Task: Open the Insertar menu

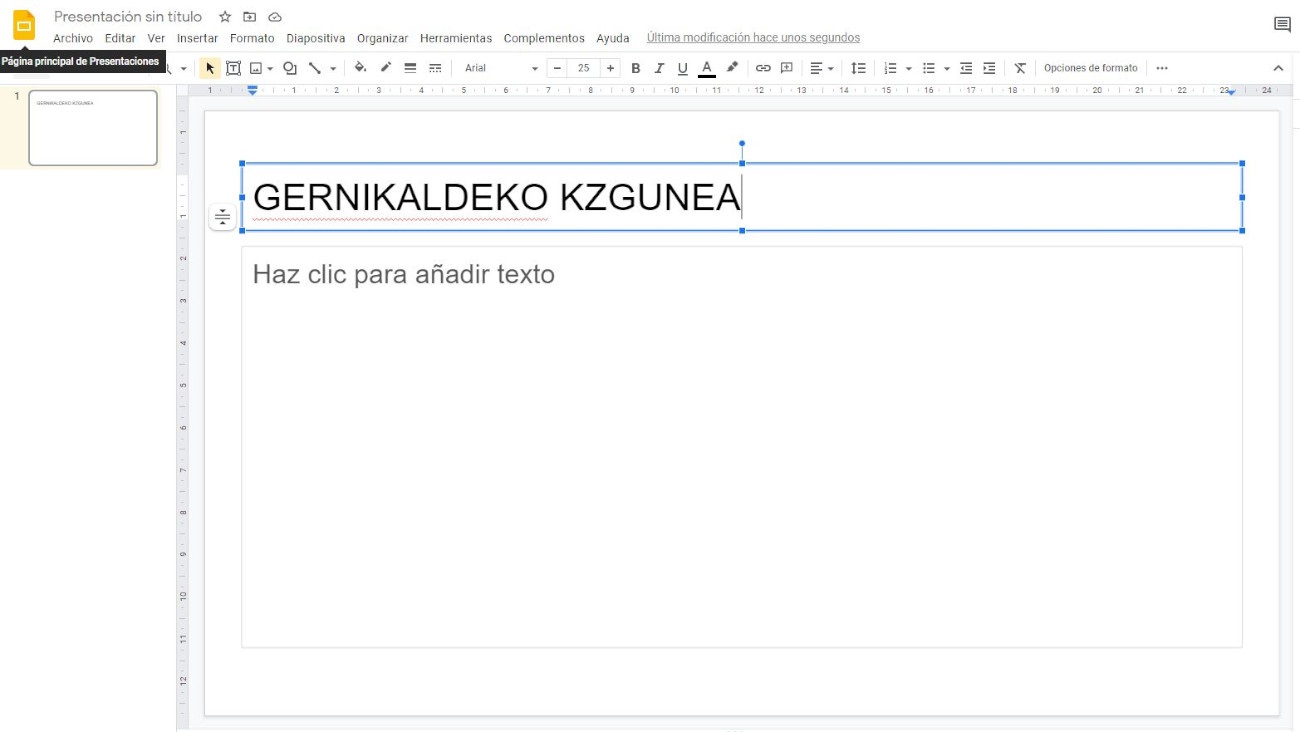Action: (197, 38)
